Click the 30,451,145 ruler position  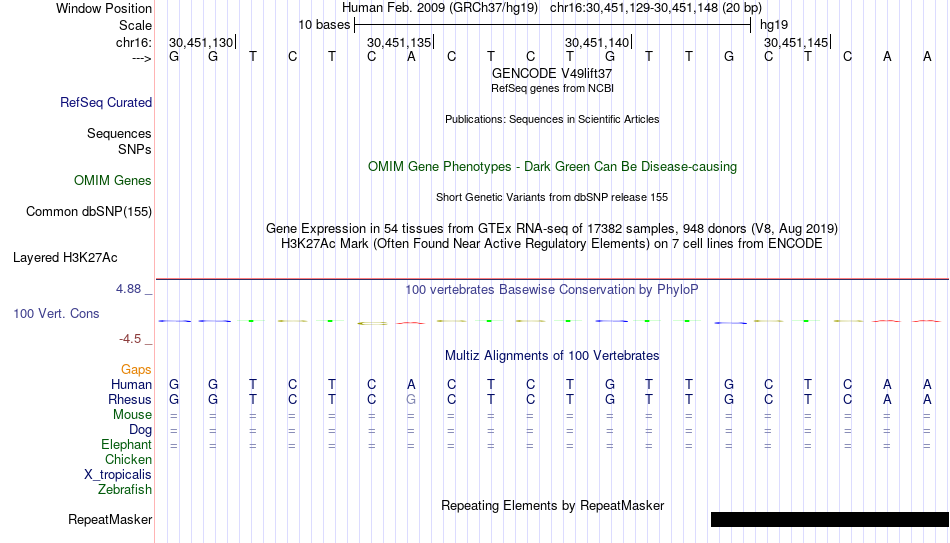coord(796,42)
